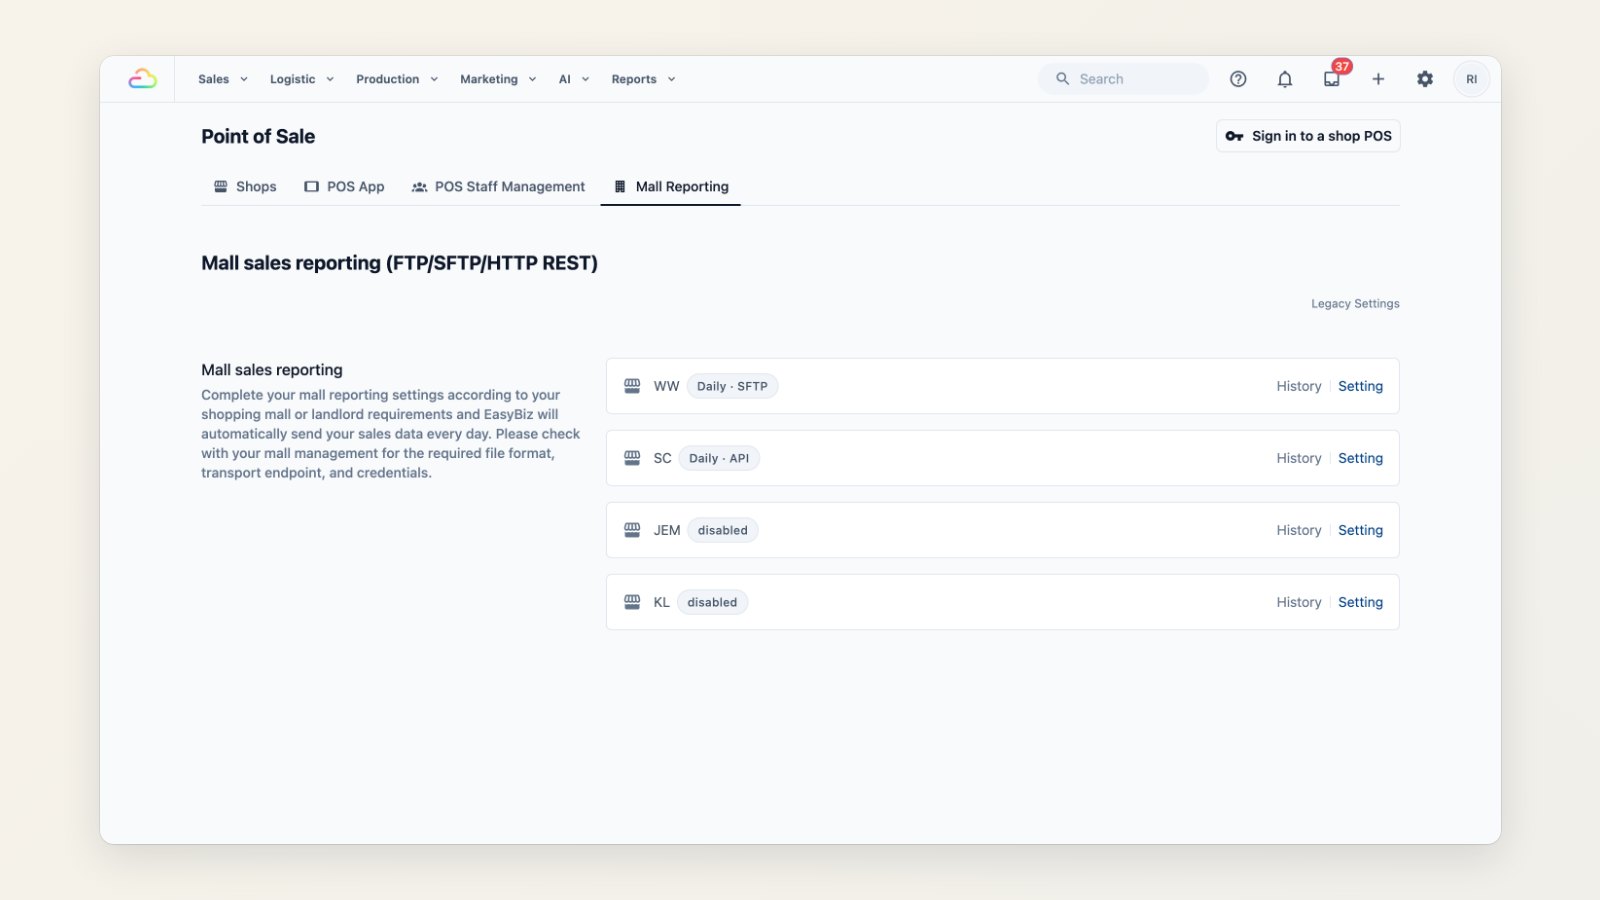Click the JEM shop storefront icon
Viewport: 1600px width, 900px height.
tap(632, 530)
